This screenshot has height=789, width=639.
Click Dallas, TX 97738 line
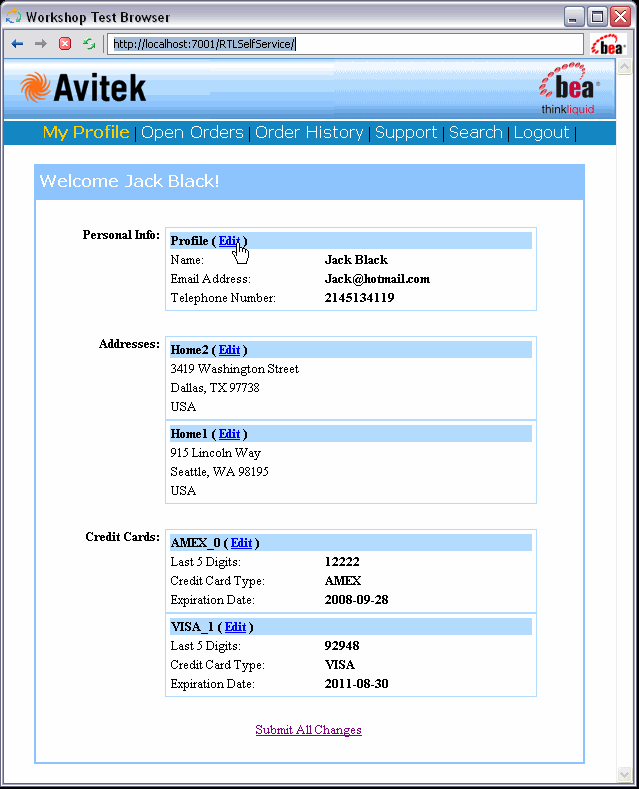coord(215,388)
